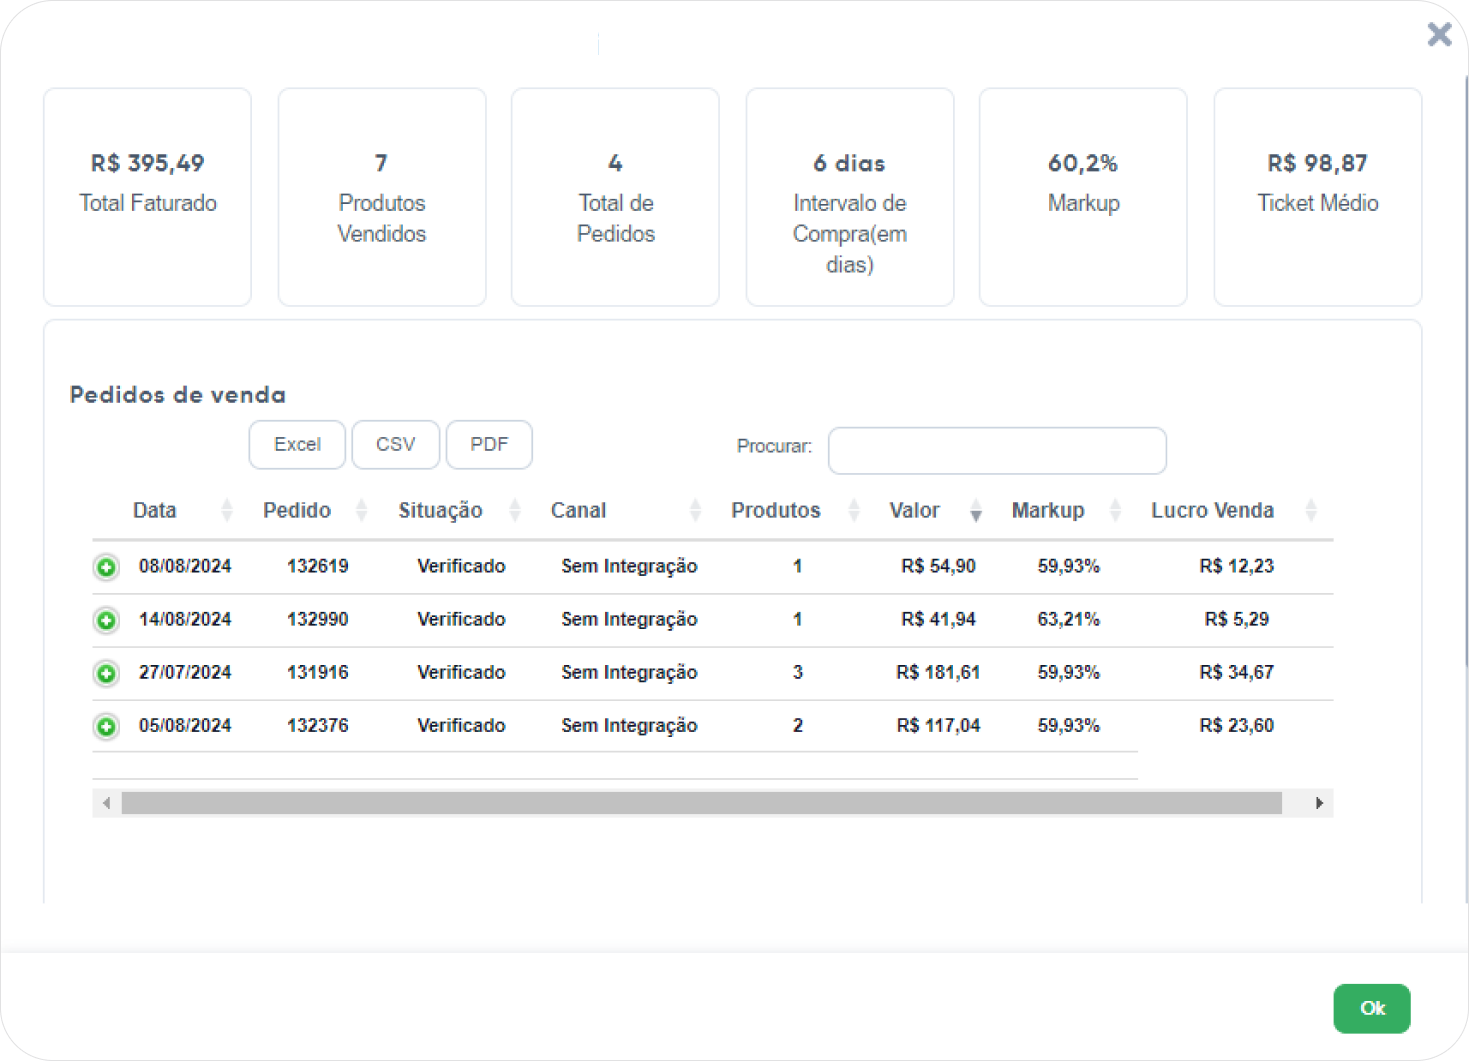Confirm dialog with green Ok button
This screenshot has height=1061, width=1469.
point(1372,1008)
